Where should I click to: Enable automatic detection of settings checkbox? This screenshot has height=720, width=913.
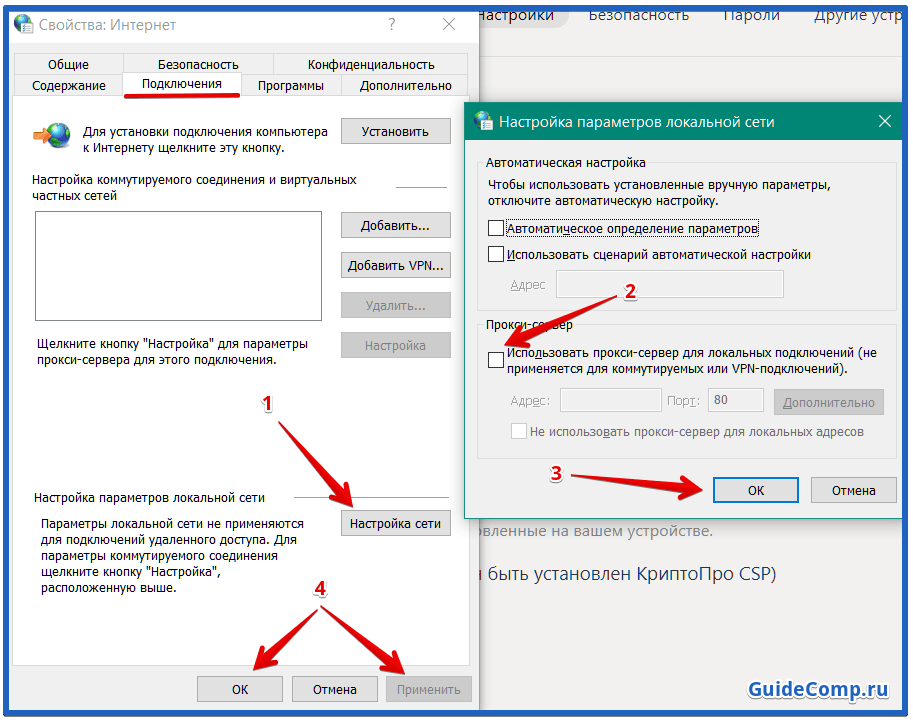496,228
